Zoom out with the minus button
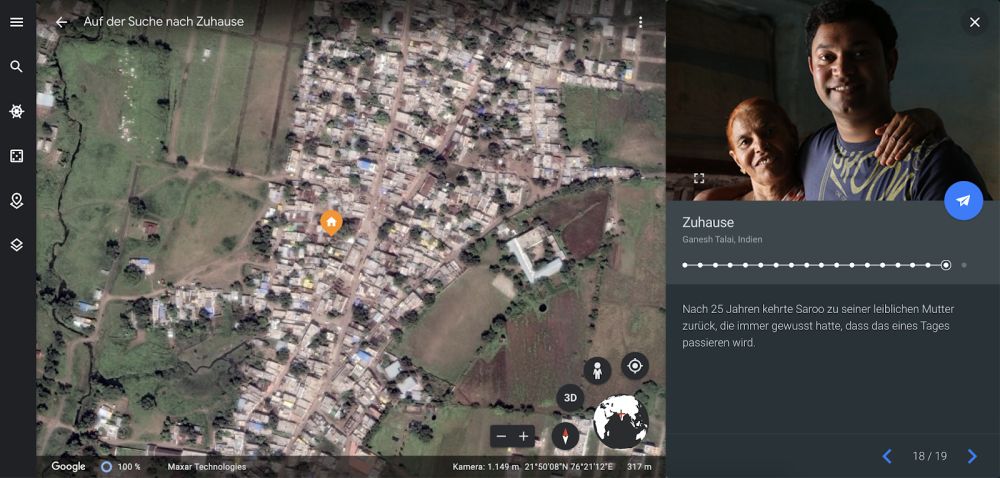This screenshot has height=478, width=1000. tap(501, 437)
